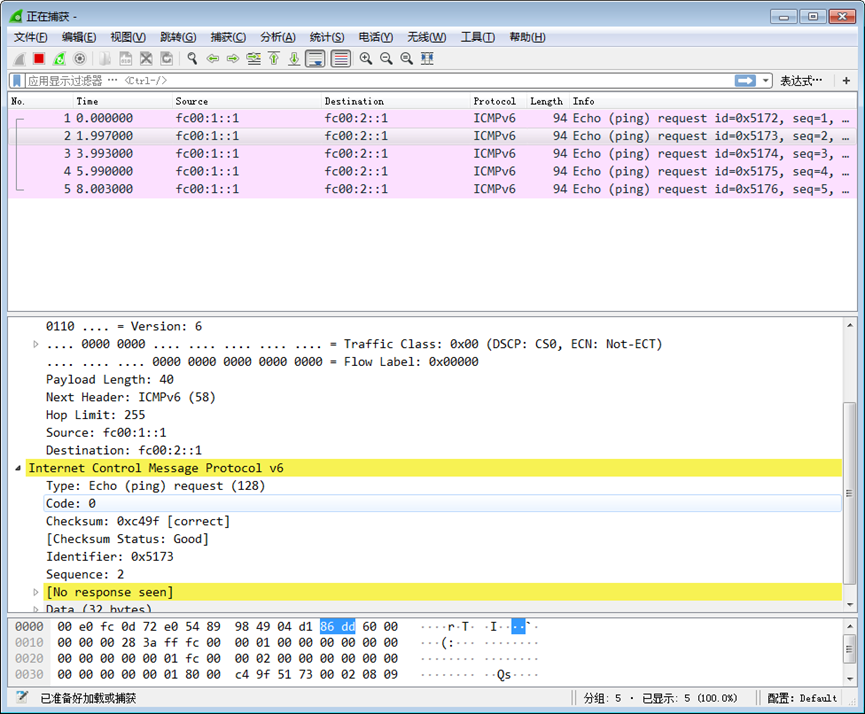Open capture options gear icon
Screen dimensions: 865x714
(x=79, y=58)
